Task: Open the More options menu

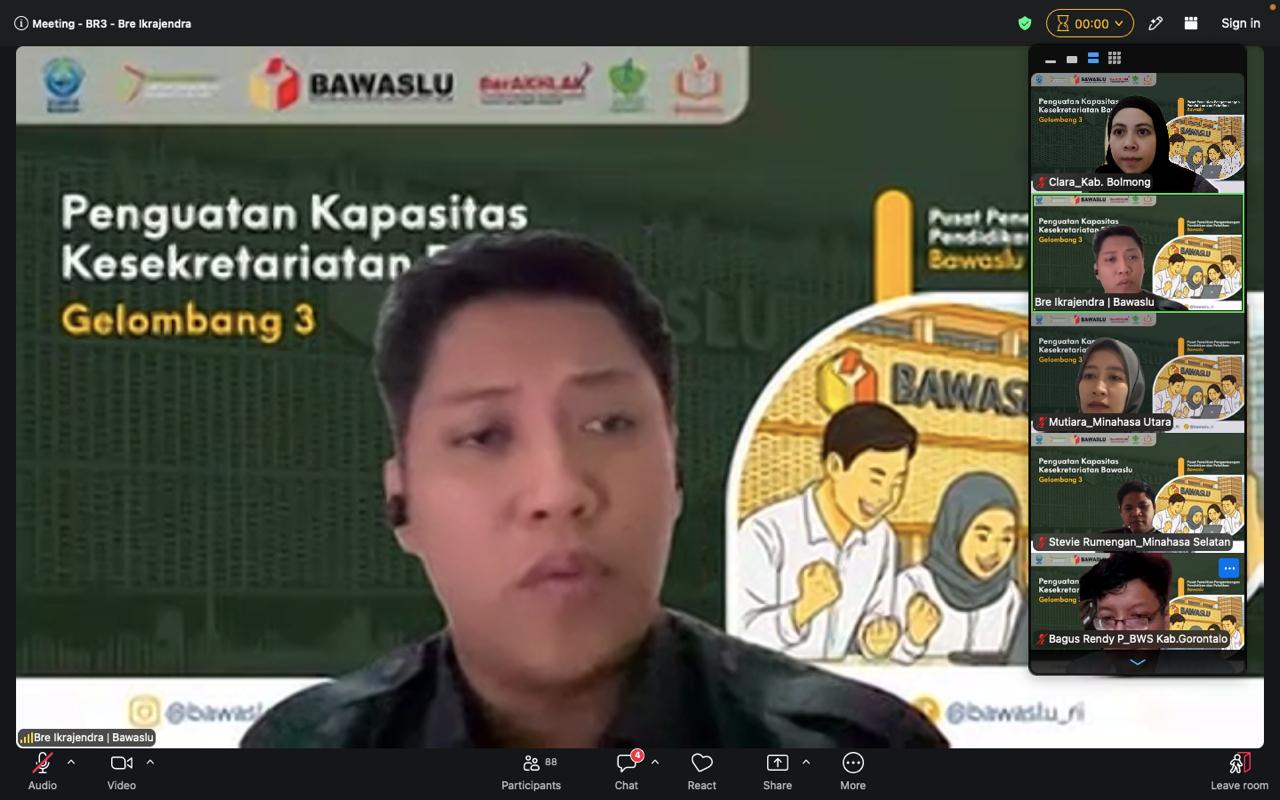Action: pos(853,770)
